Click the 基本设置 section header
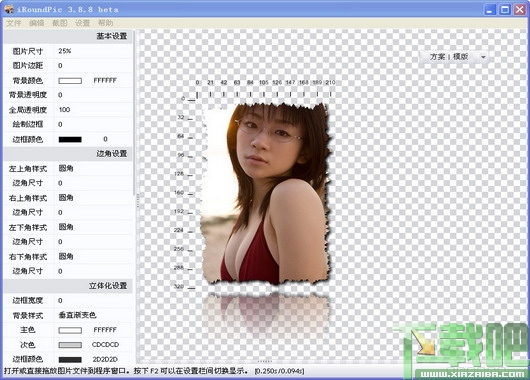The image size is (530, 380). click(x=68, y=36)
